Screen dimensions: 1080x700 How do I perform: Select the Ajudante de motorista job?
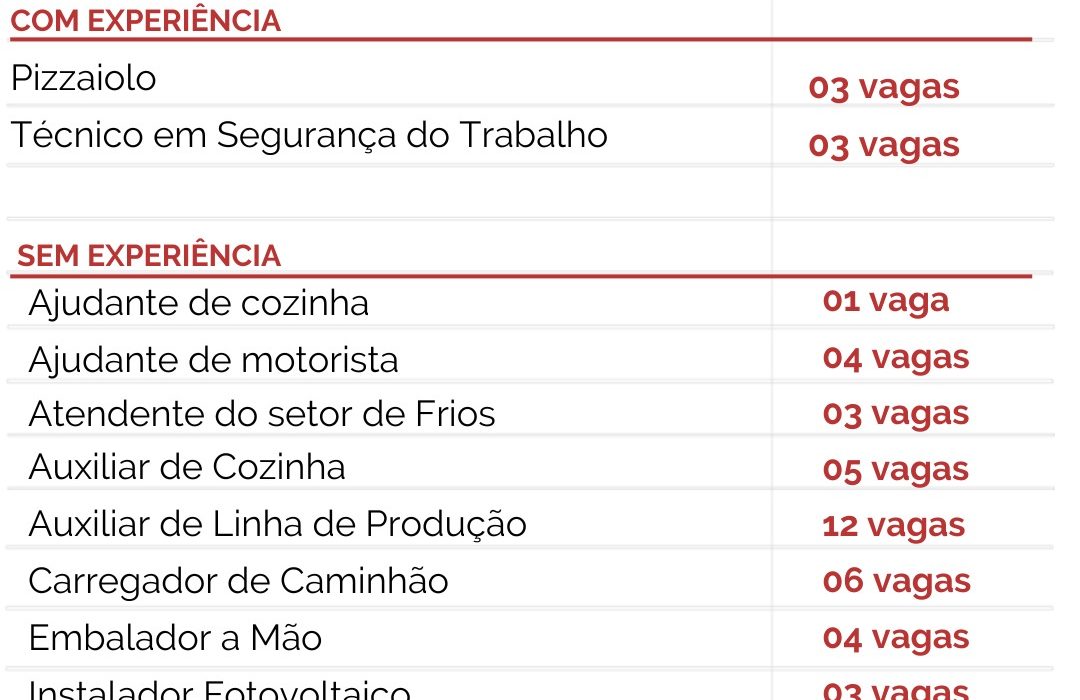click(214, 359)
